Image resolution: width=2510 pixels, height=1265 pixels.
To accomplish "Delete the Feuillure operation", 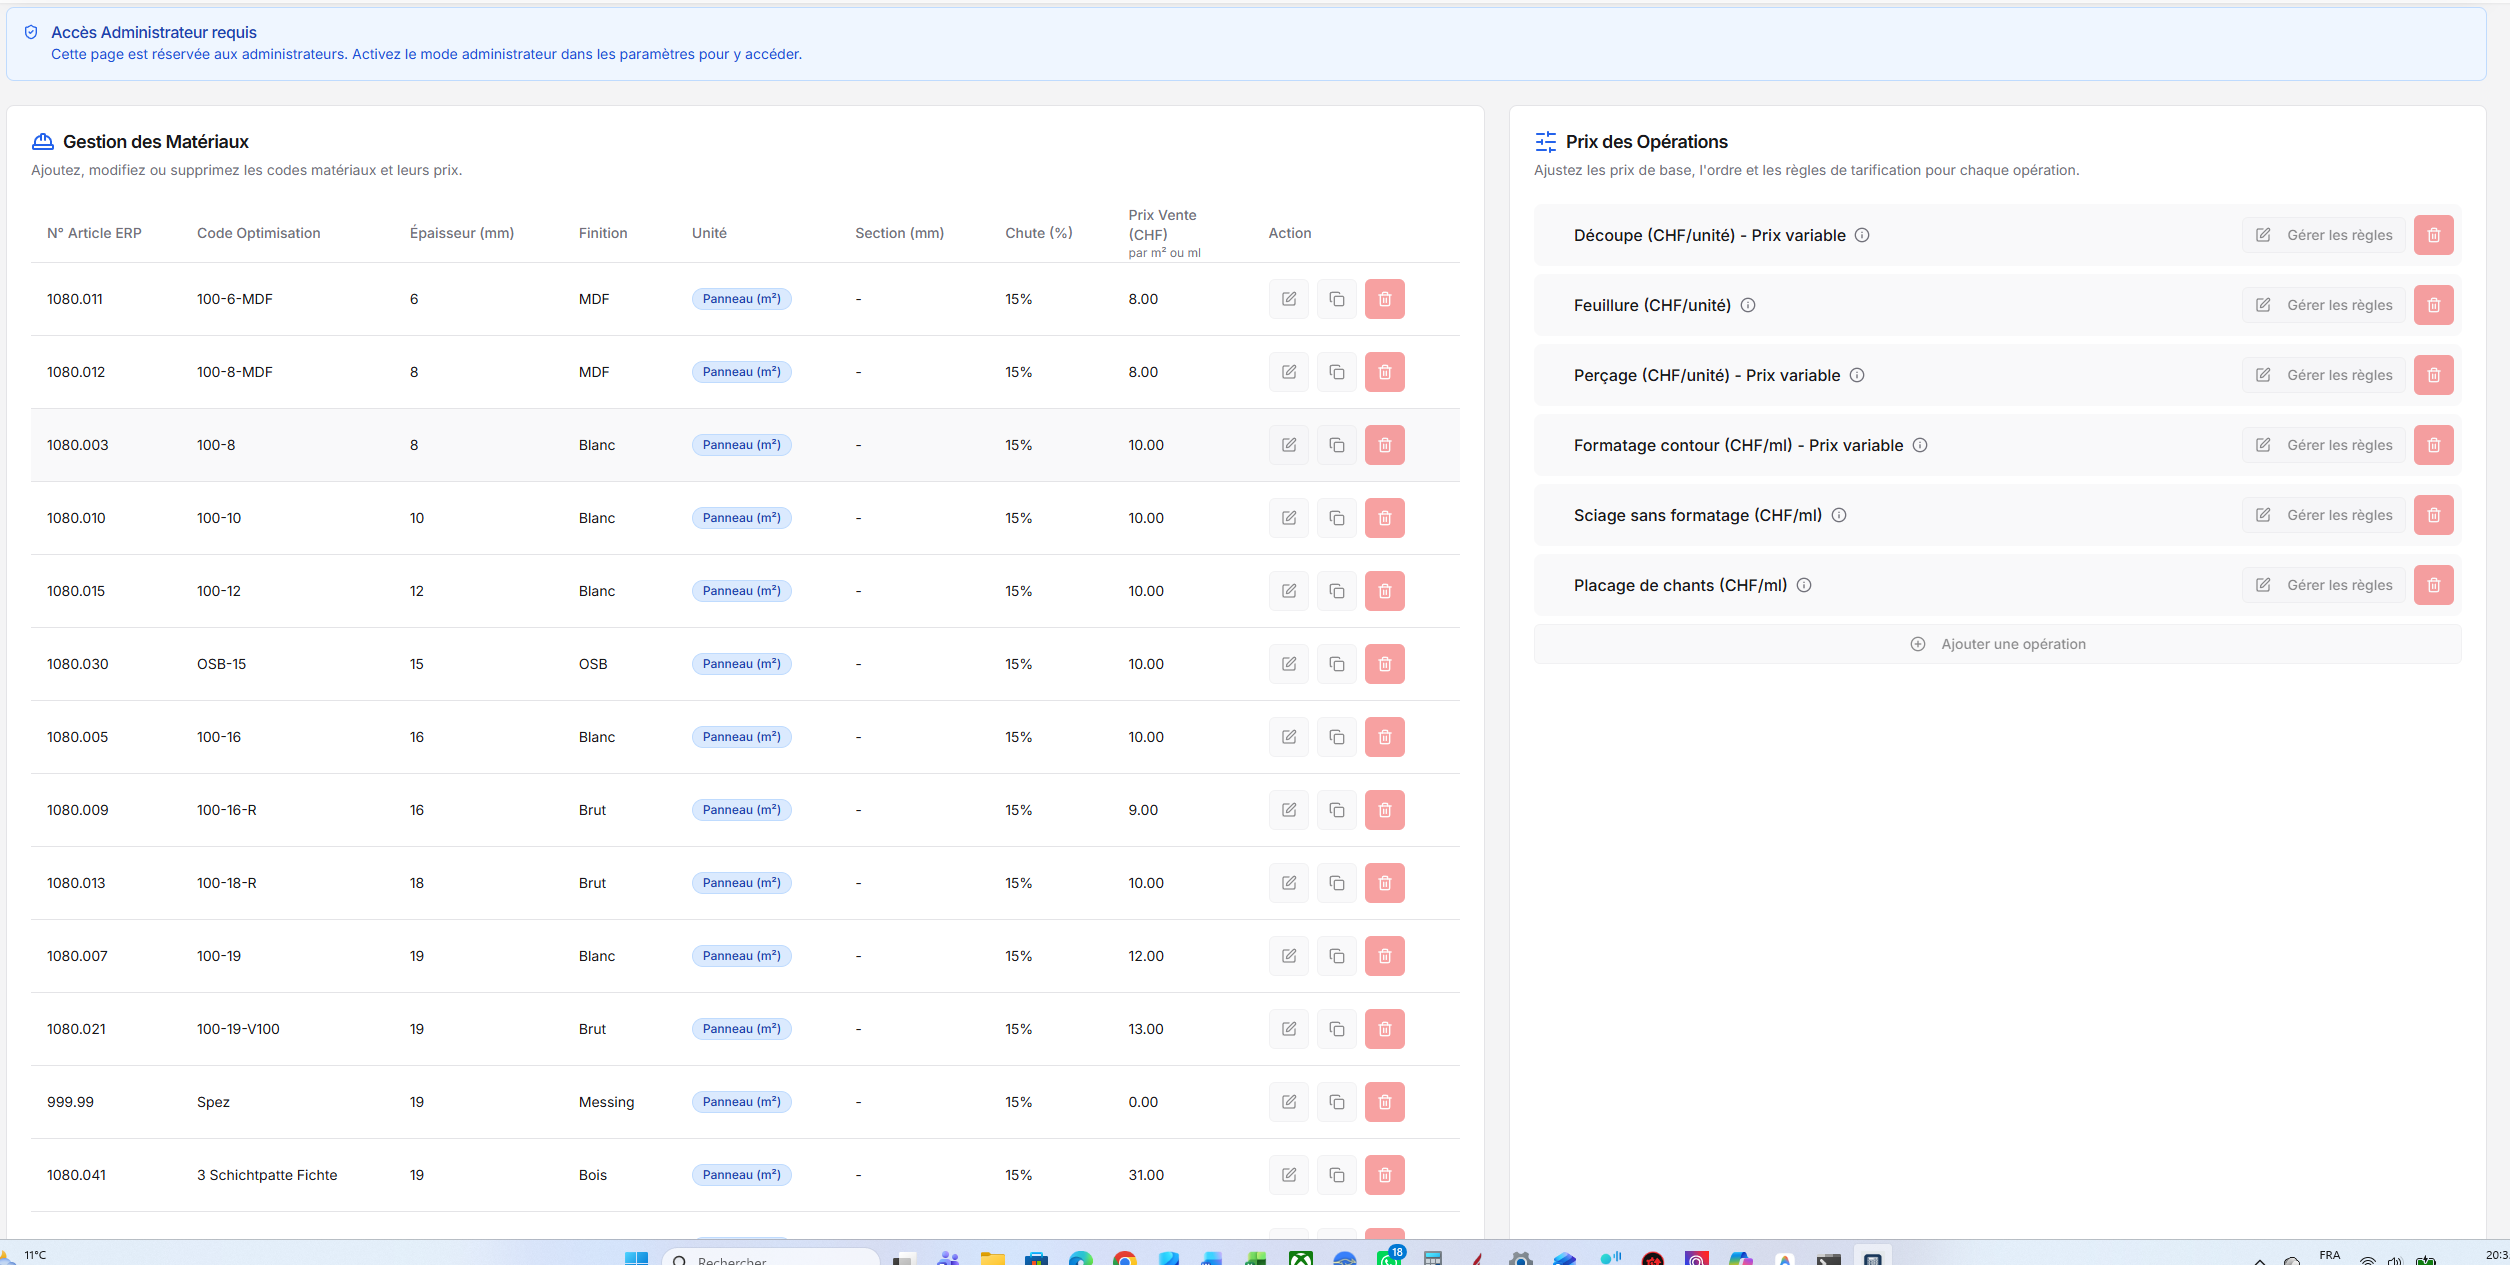I will pyautogui.click(x=2434, y=305).
